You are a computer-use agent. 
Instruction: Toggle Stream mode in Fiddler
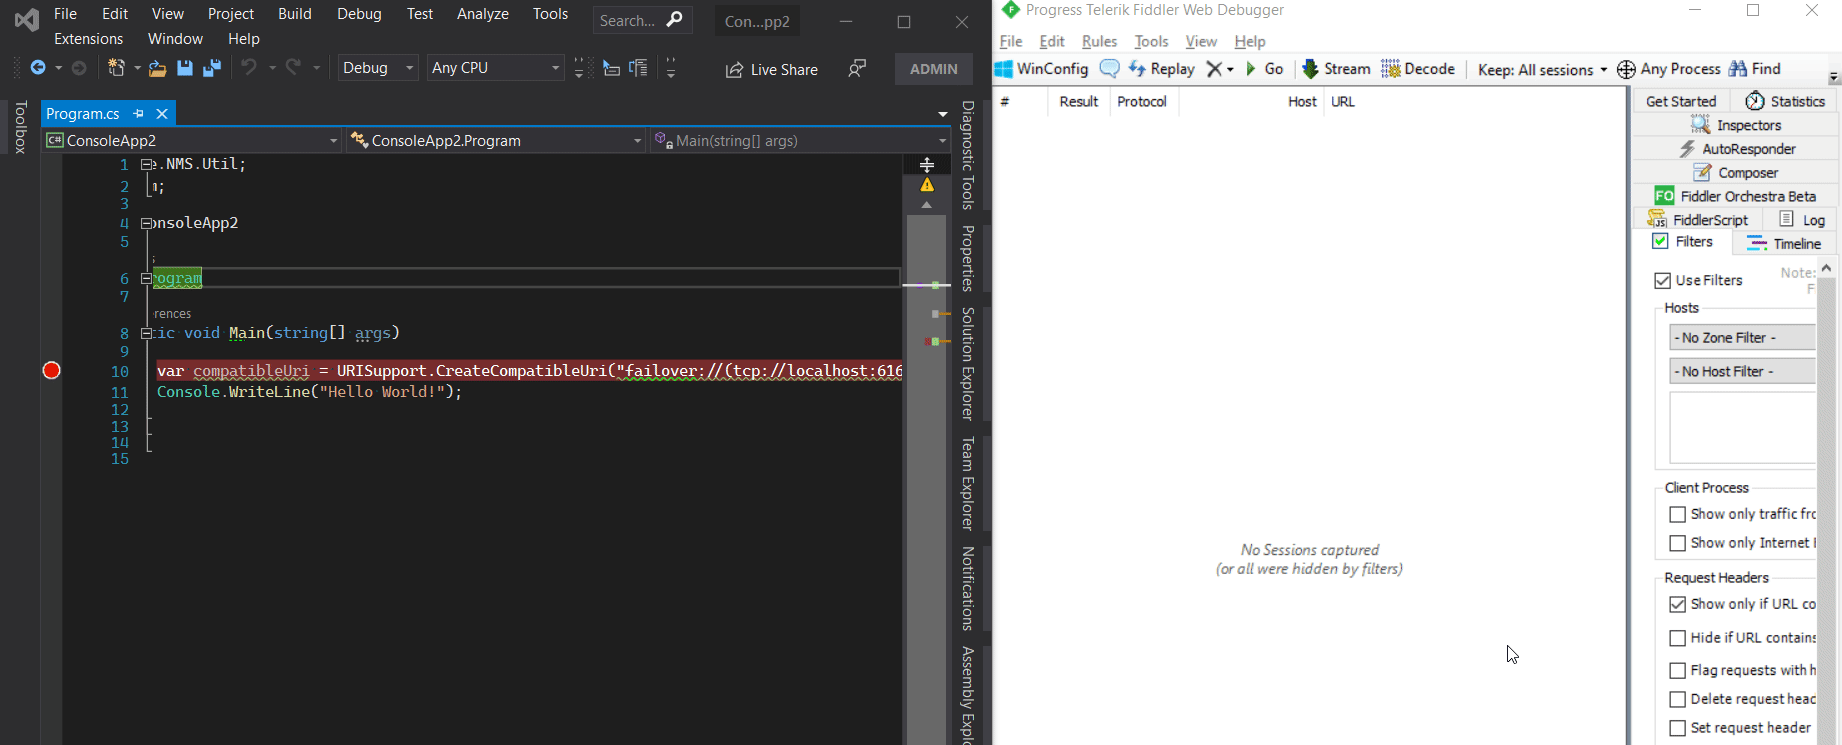tap(1336, 69)
